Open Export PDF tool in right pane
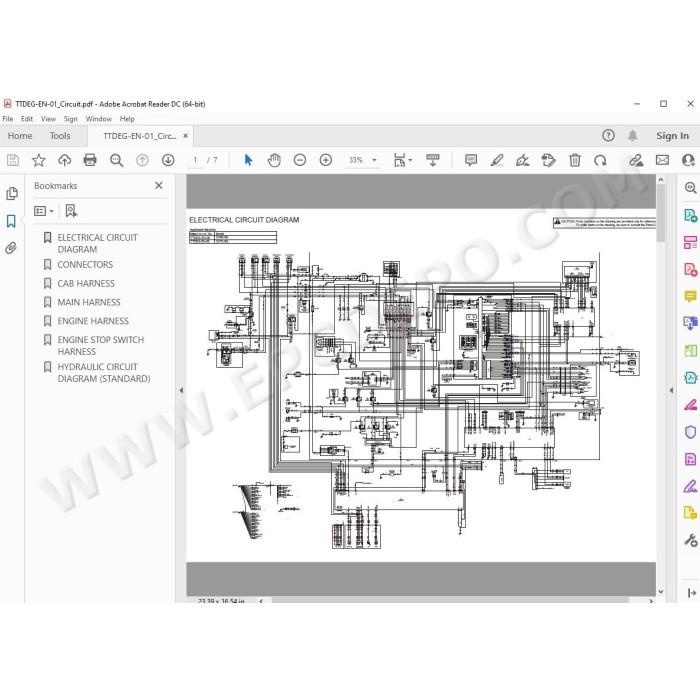 click(690, 216)
